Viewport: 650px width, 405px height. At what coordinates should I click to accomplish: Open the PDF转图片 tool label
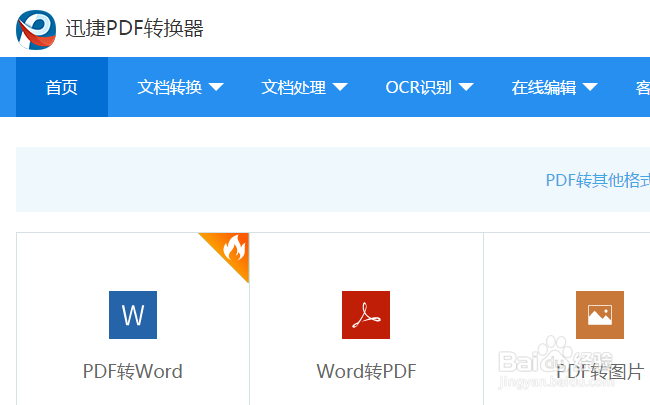[x=600, y=371]
